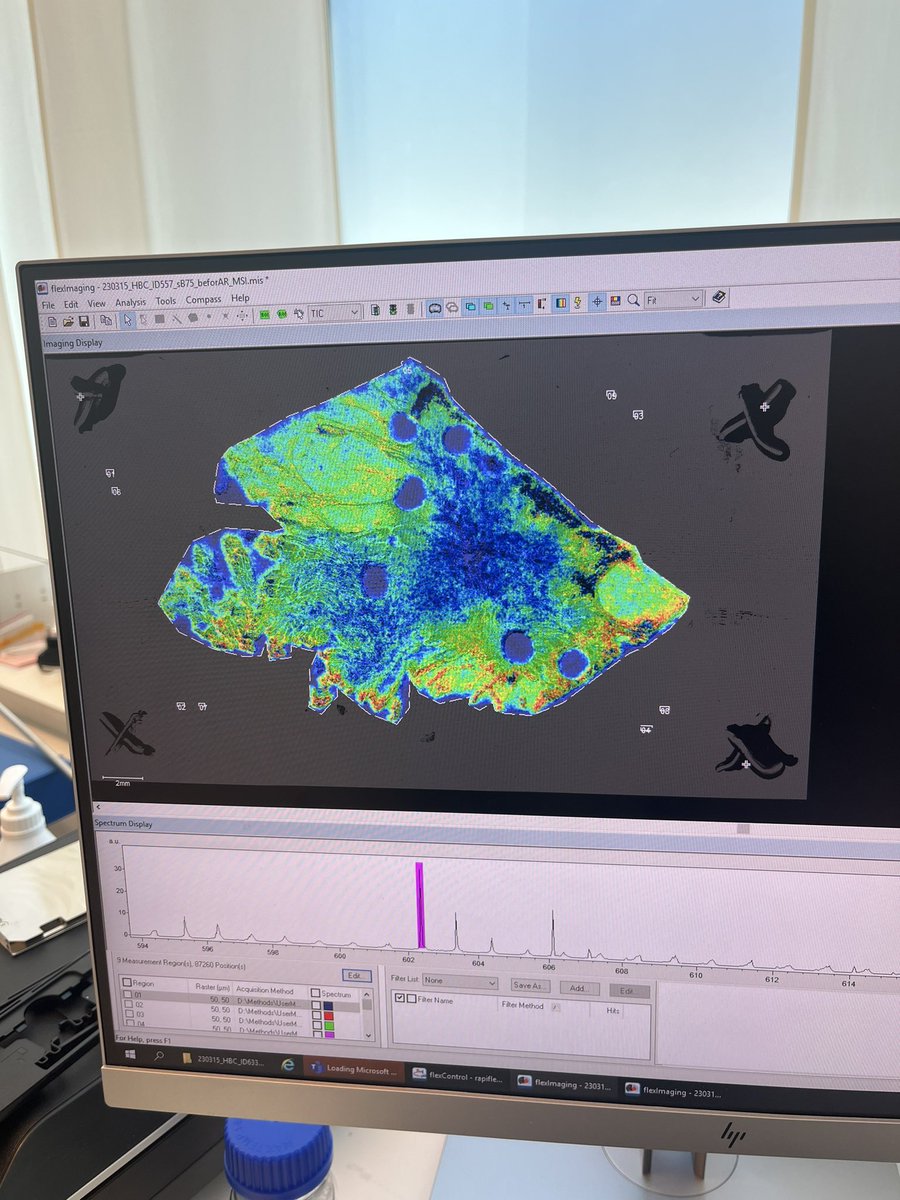Click the Save As button
This screenshot has width=900, height=1200.
point(530,986)
